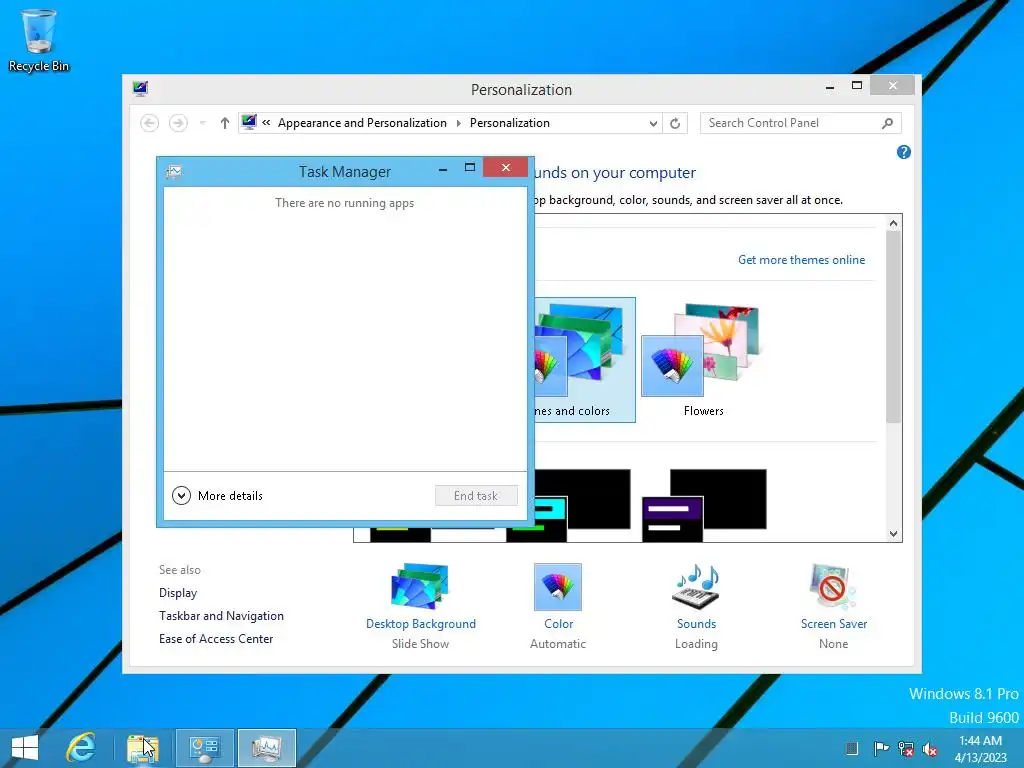
Task: Click the theme list scroll down arrow
Action: pyautogui.click(x=893, y=534)
